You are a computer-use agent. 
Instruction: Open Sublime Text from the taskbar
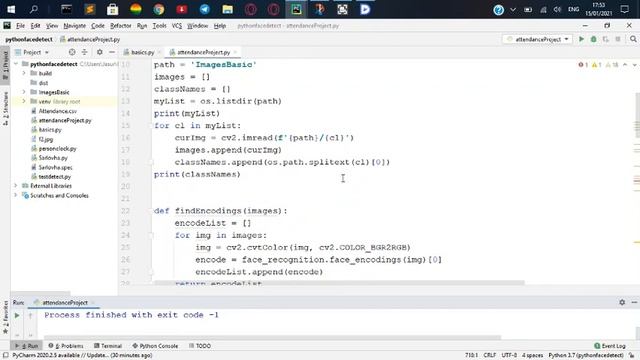(x=90, y=9)
